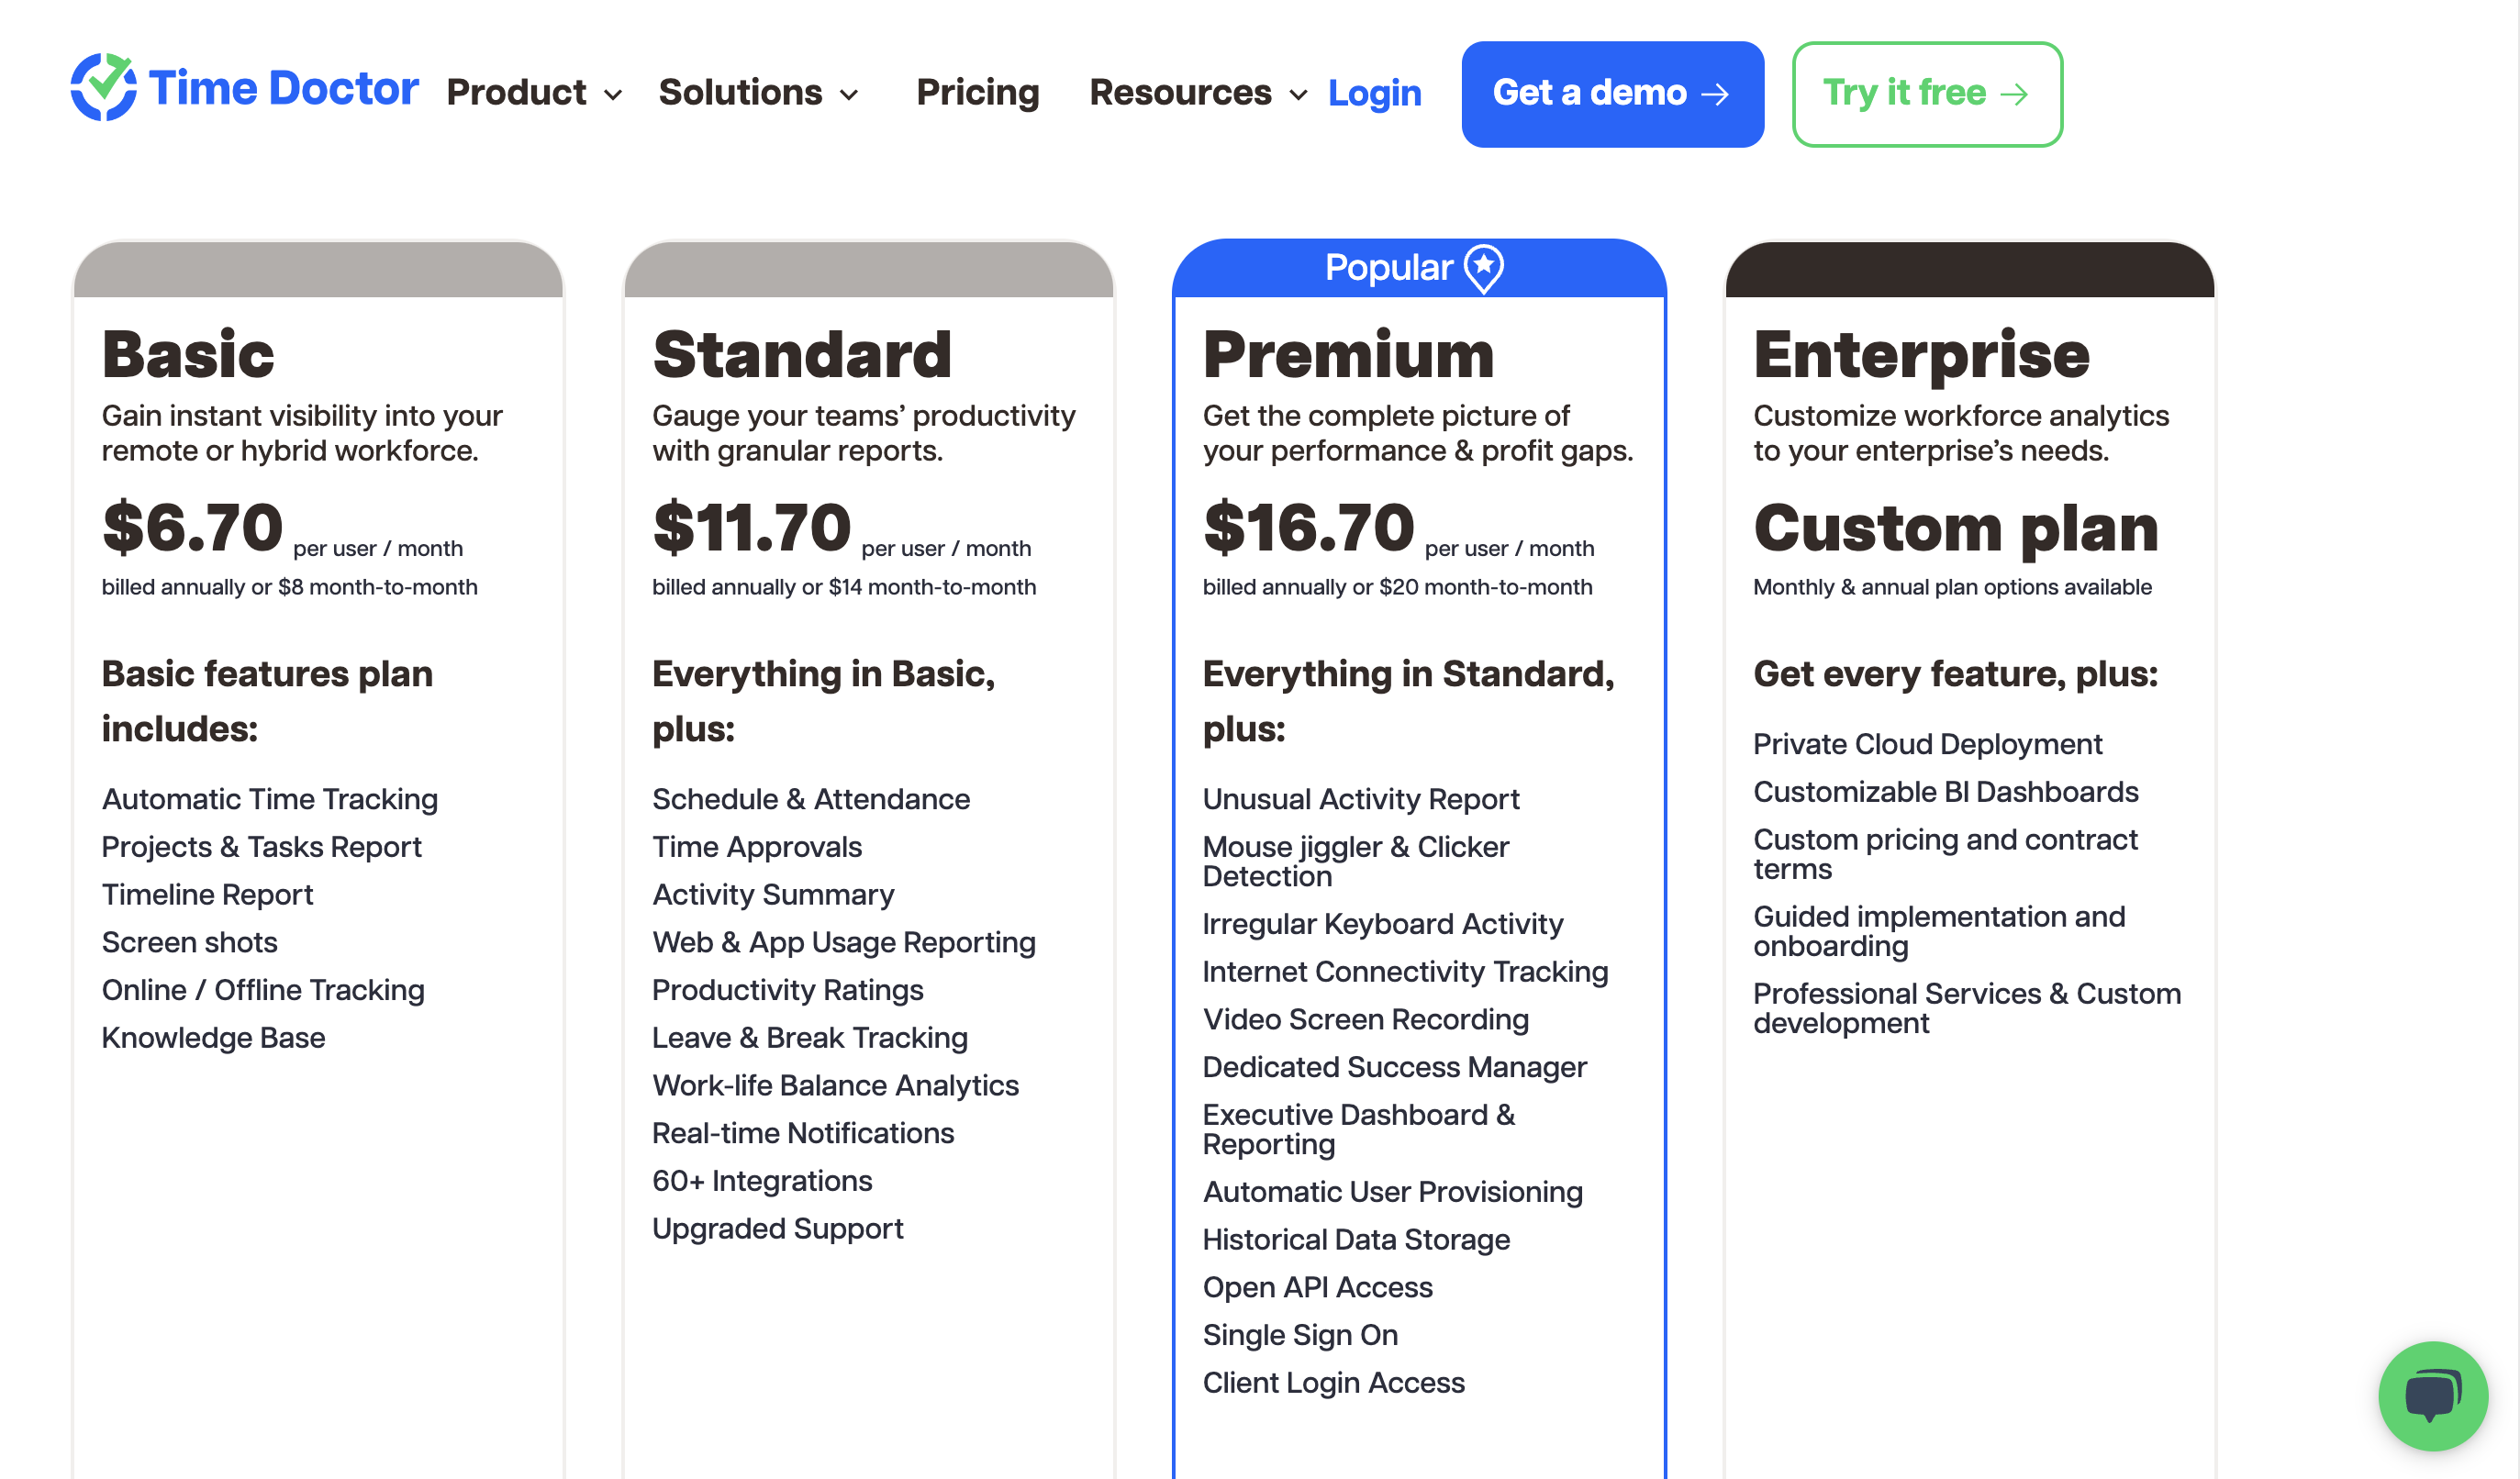Open the Pricing menu item
Image resolution: width=2520 pixels, height=1479 pixels.
(977, 92)
